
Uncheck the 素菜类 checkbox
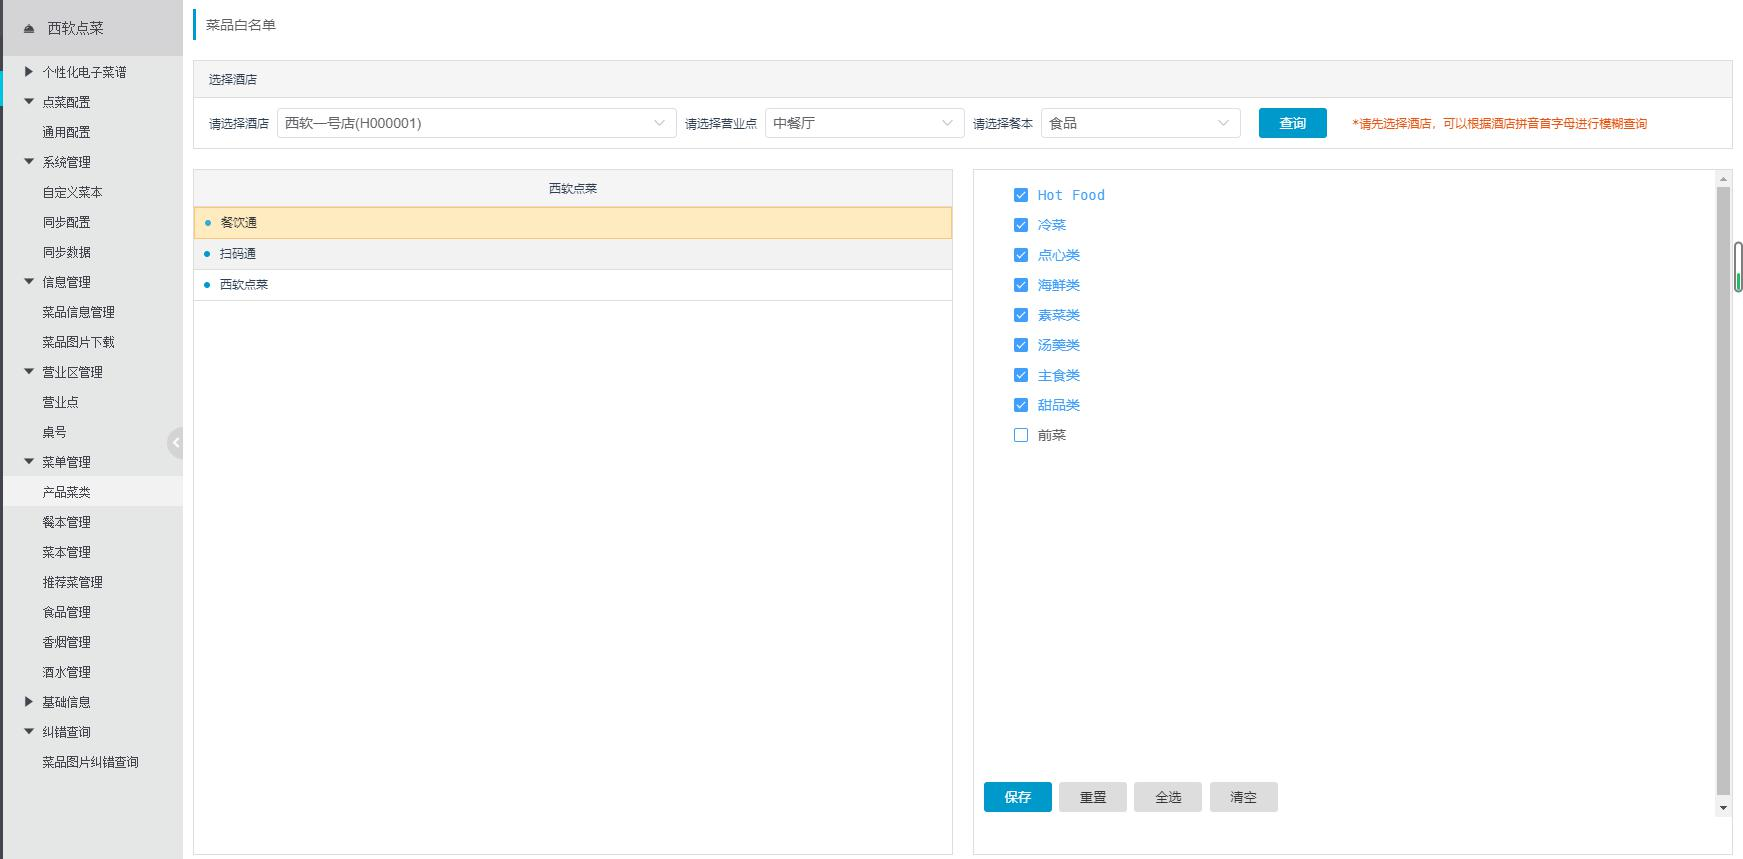[x=1021, y=315]
